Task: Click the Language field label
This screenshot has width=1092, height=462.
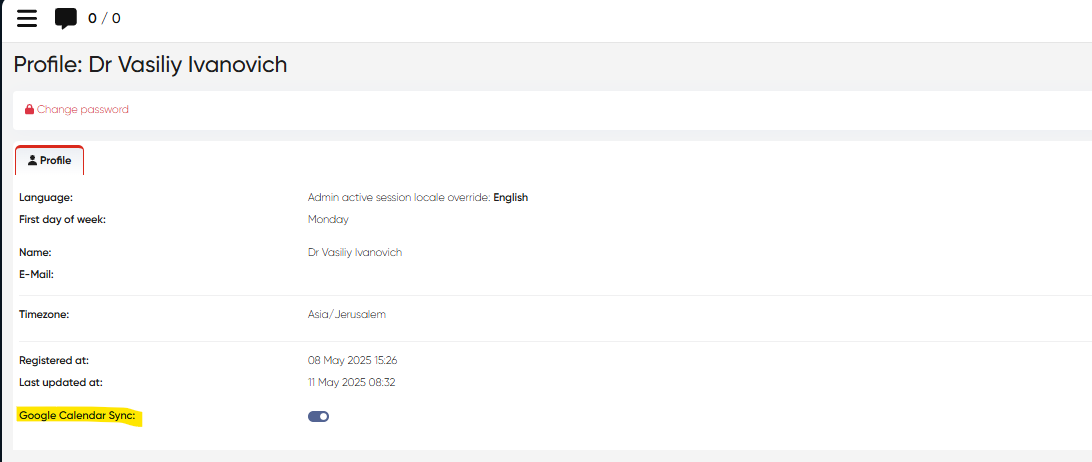Action: [46, 197]
